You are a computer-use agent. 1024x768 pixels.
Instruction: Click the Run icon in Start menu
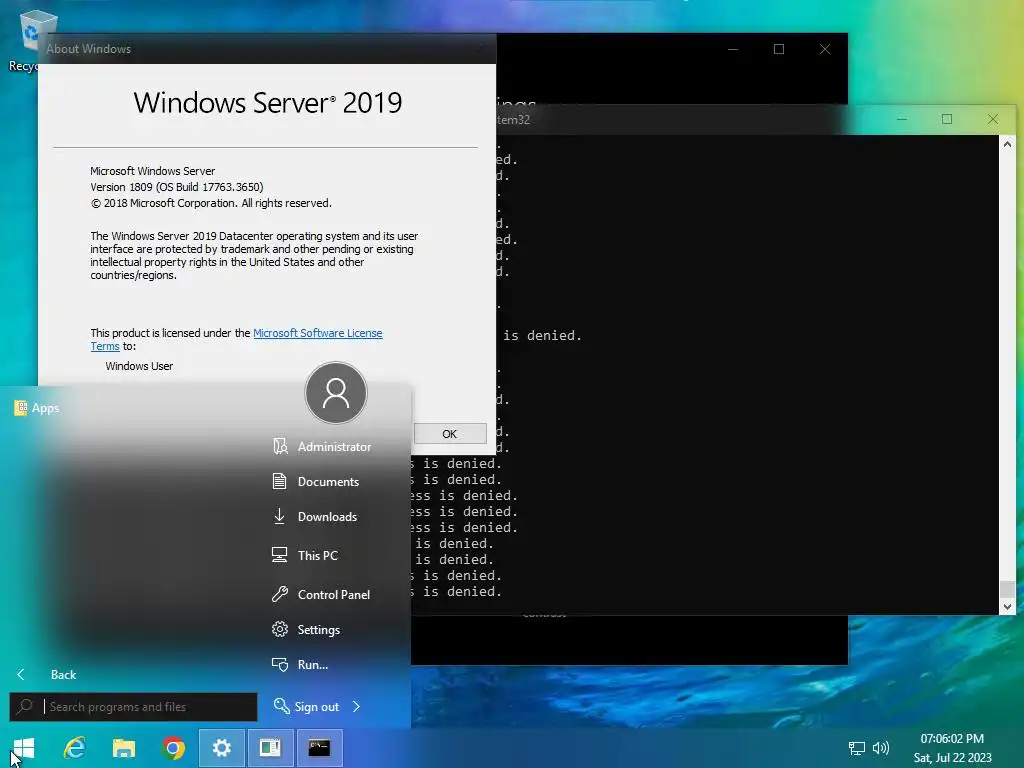point(280,664)
